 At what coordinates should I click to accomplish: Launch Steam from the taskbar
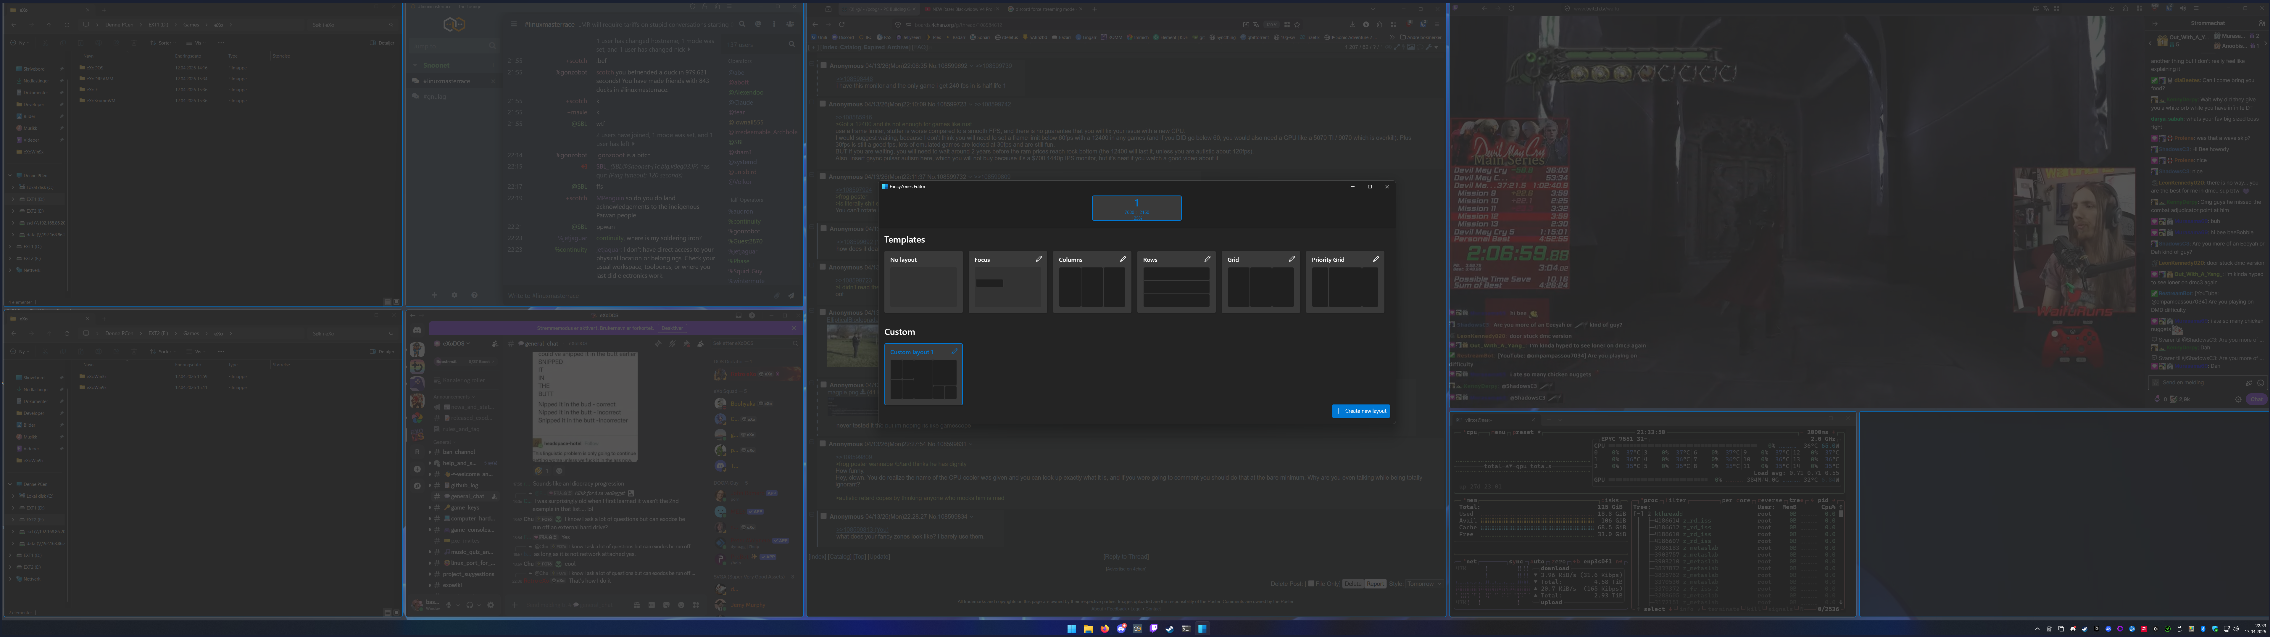point(1170,629)
